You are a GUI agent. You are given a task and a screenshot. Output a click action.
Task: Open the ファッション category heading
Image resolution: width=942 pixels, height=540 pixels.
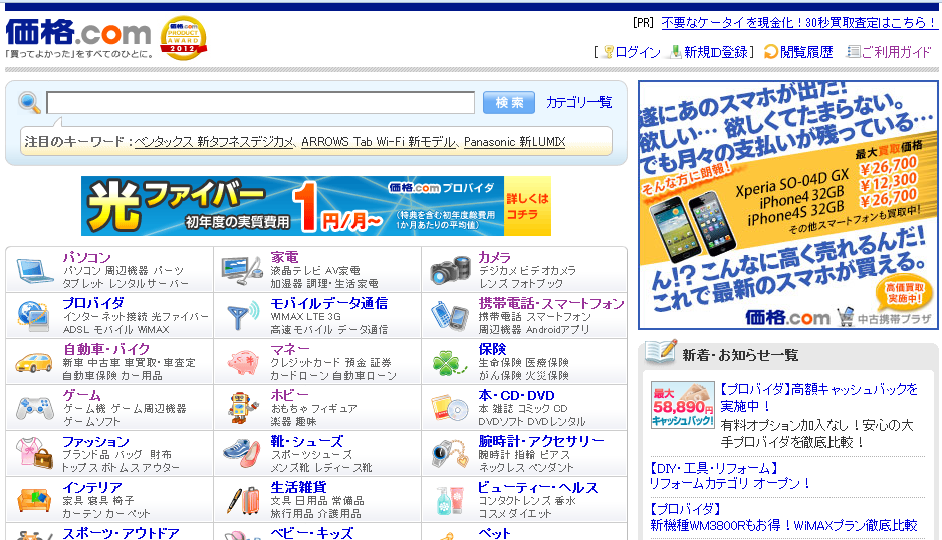(x=96, y=441)
